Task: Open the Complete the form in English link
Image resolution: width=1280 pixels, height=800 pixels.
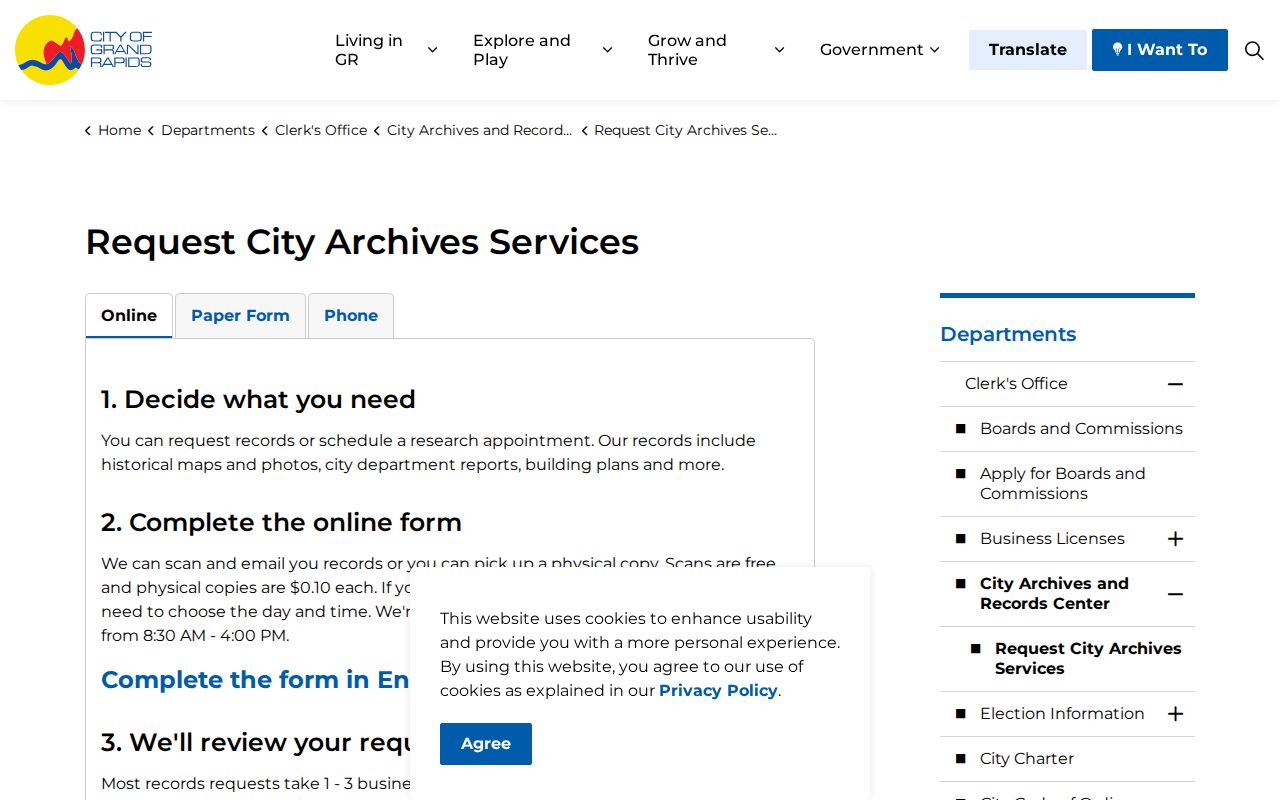Action: tap(255, 680)
